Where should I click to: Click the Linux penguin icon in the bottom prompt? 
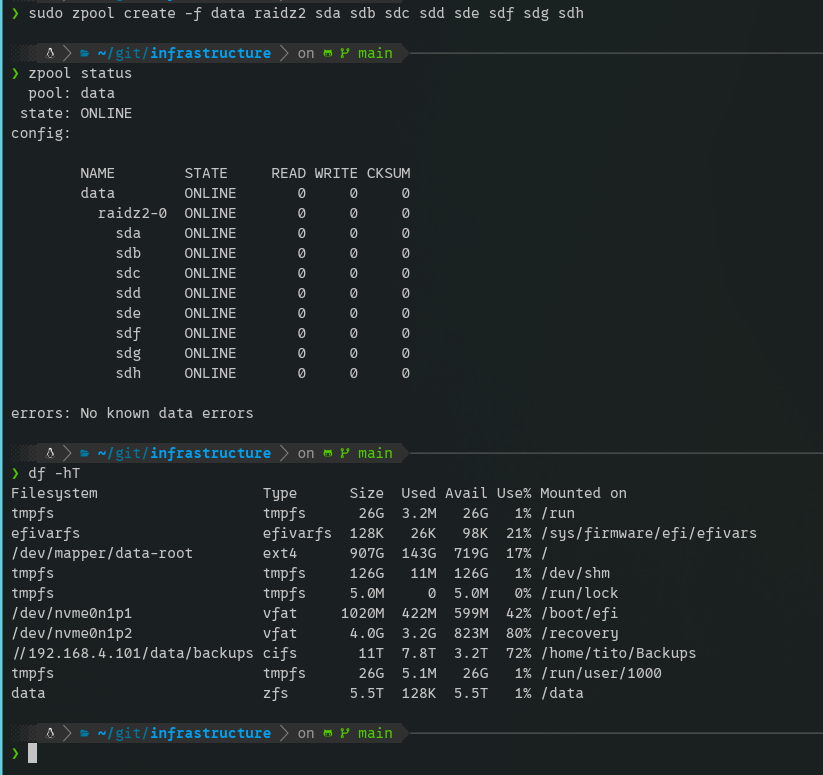(49, 733)
